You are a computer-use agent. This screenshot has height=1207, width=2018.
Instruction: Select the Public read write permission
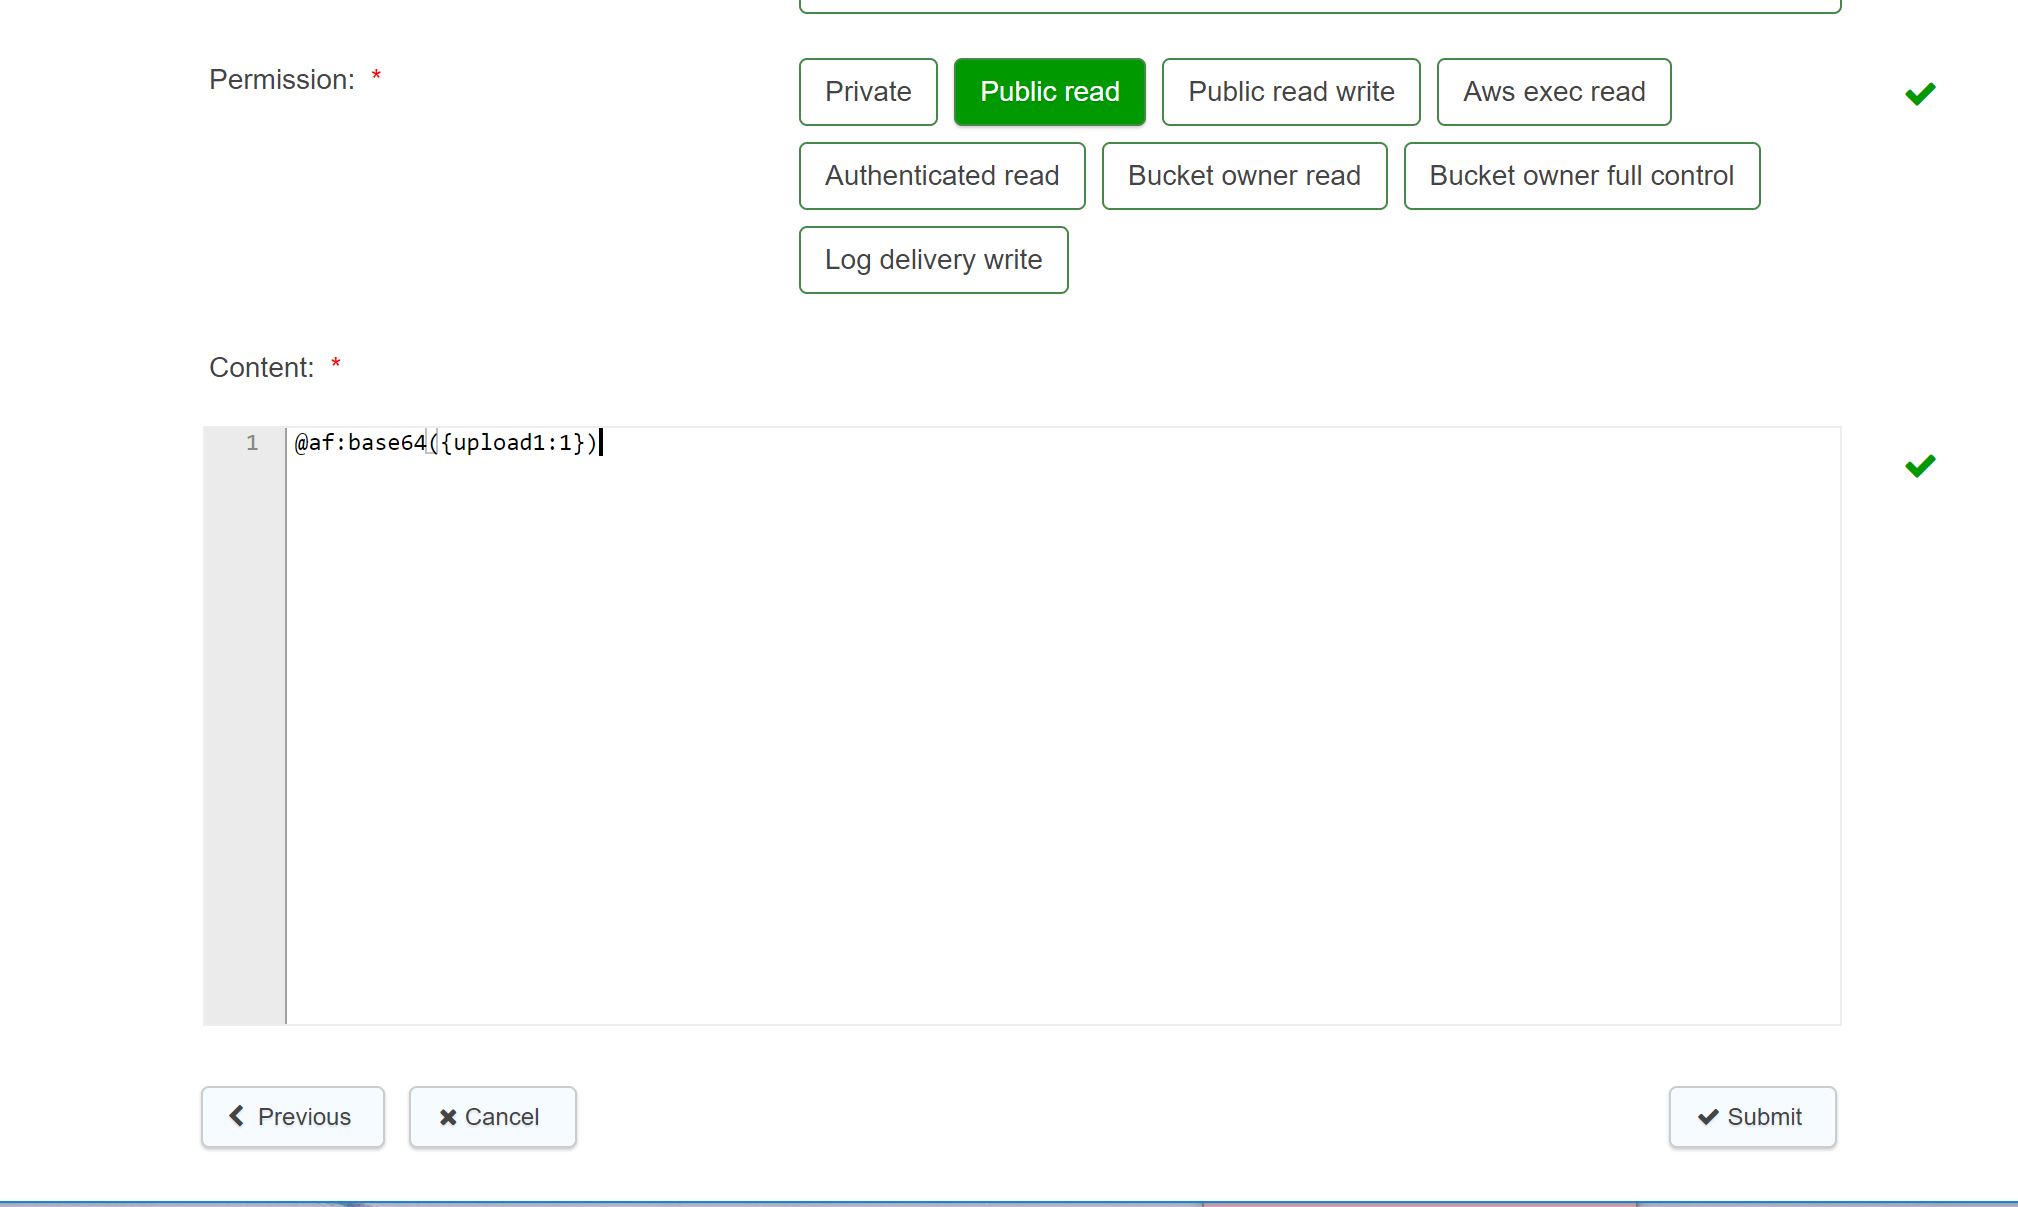[x=1290, y=91]
